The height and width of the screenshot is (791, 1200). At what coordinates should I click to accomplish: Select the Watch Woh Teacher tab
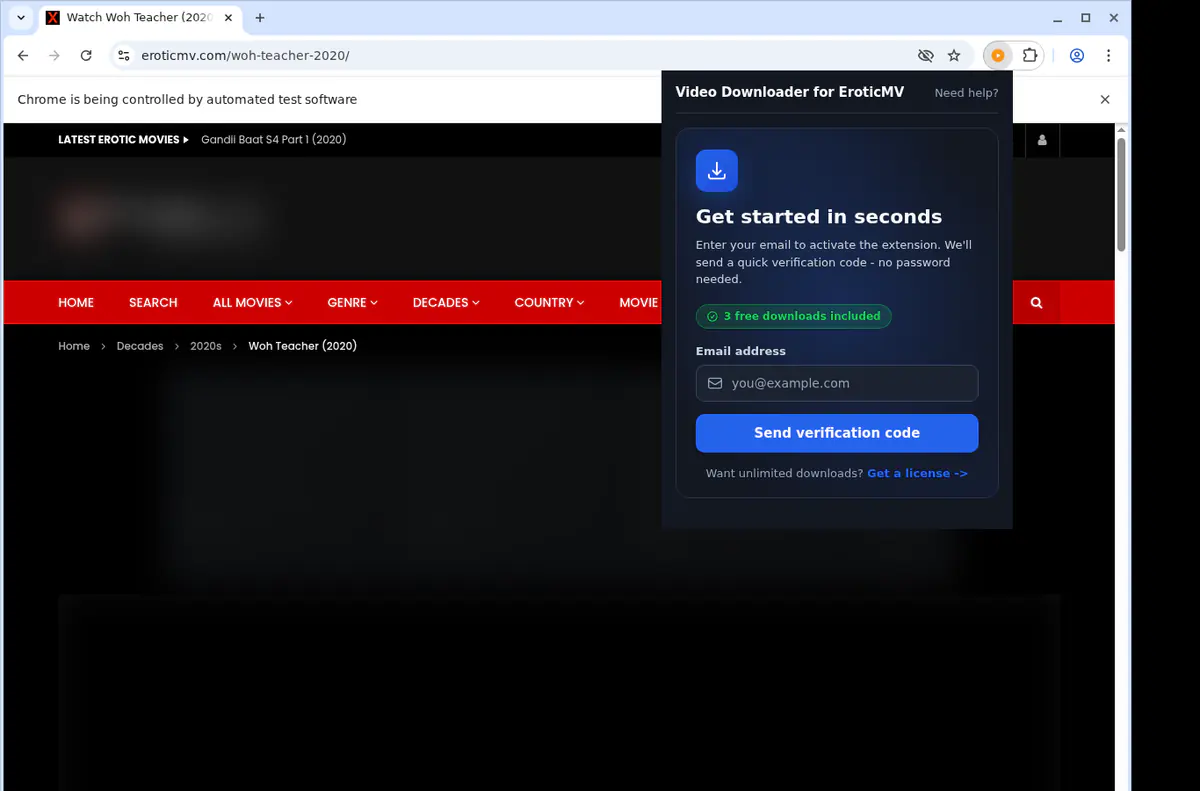point(138,18)
